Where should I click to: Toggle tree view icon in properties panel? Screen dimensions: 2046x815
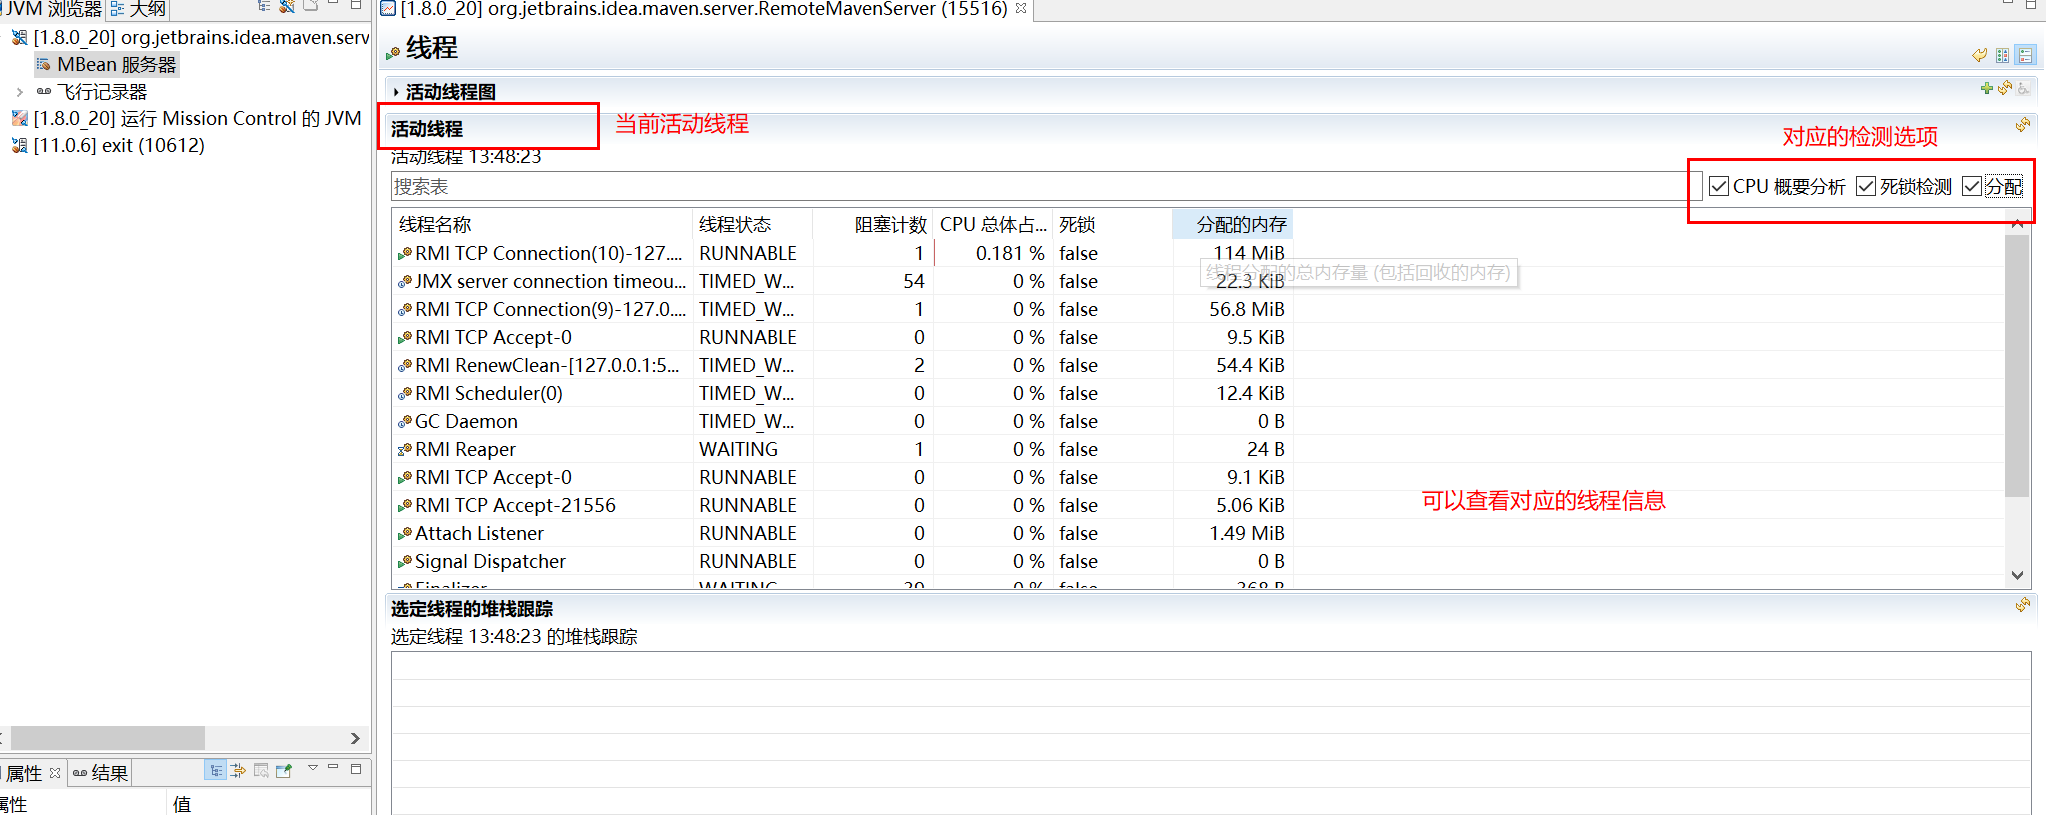point(216,770)
